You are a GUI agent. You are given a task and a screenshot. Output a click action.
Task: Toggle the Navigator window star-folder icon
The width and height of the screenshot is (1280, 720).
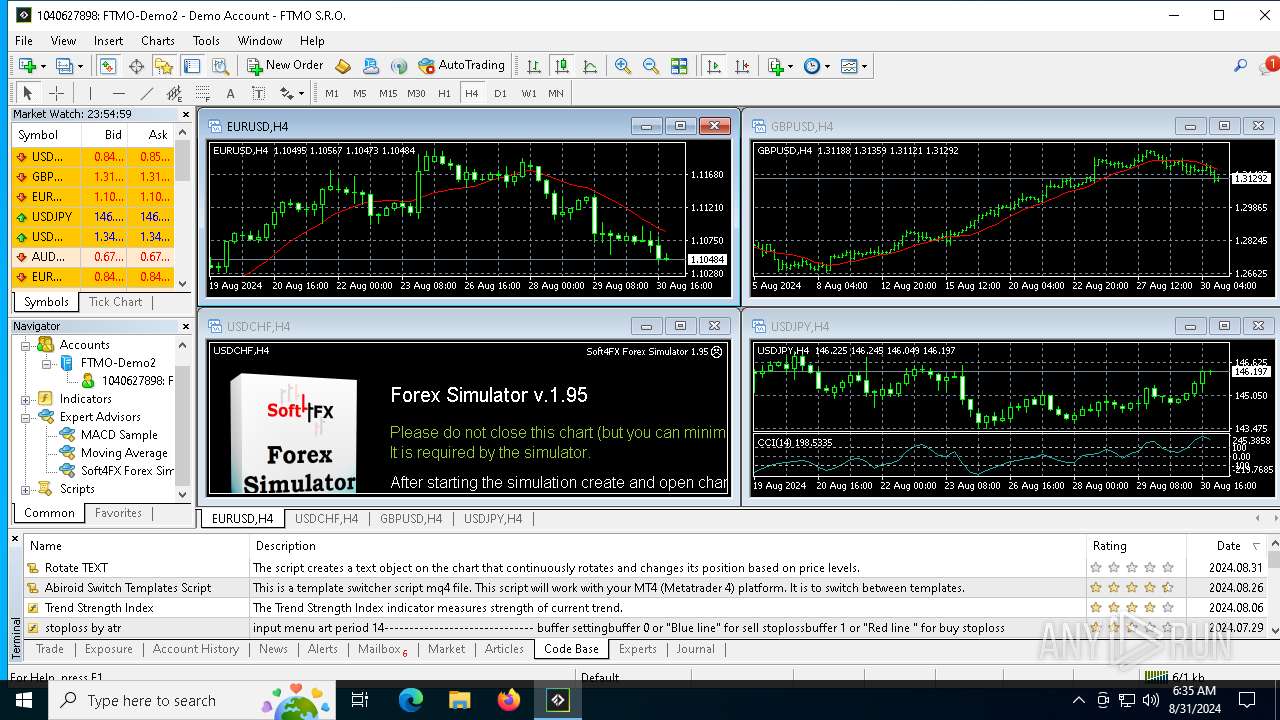coord(164,66)
